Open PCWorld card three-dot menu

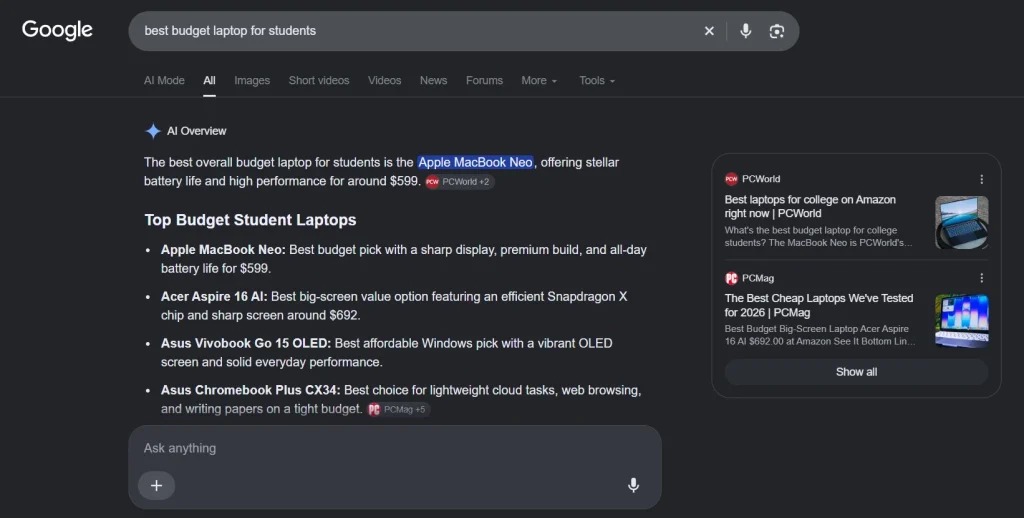pos(981,179)
